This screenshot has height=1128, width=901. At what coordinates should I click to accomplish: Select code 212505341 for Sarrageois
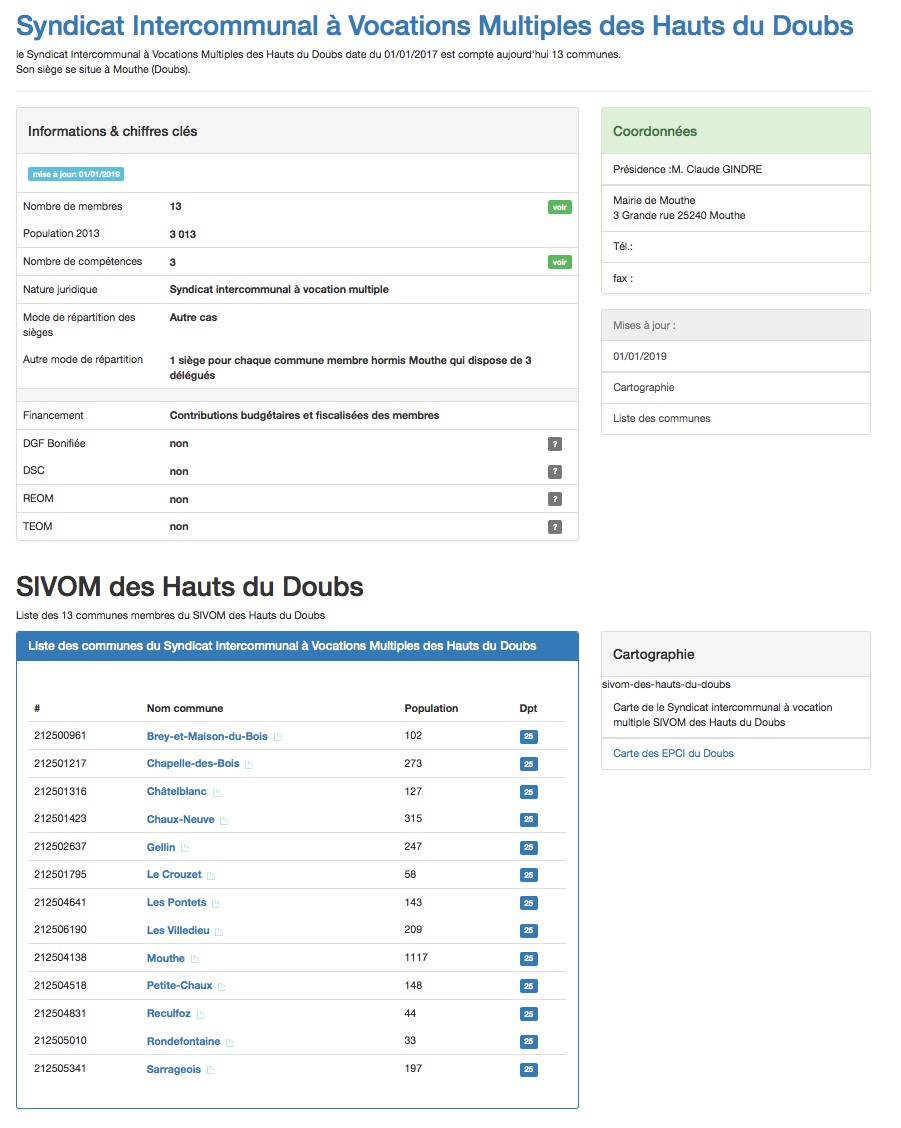pos(60,1069)
